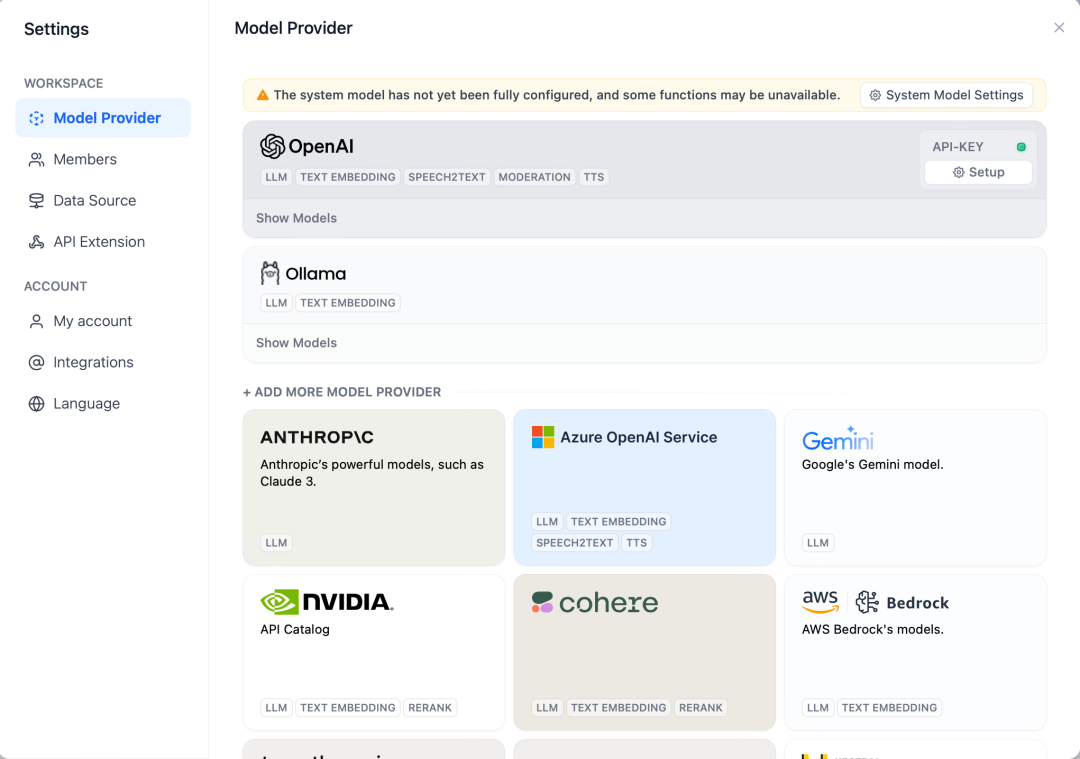
Task: Click the LLM tag on the Anthropic card
Action: point(276,543)
